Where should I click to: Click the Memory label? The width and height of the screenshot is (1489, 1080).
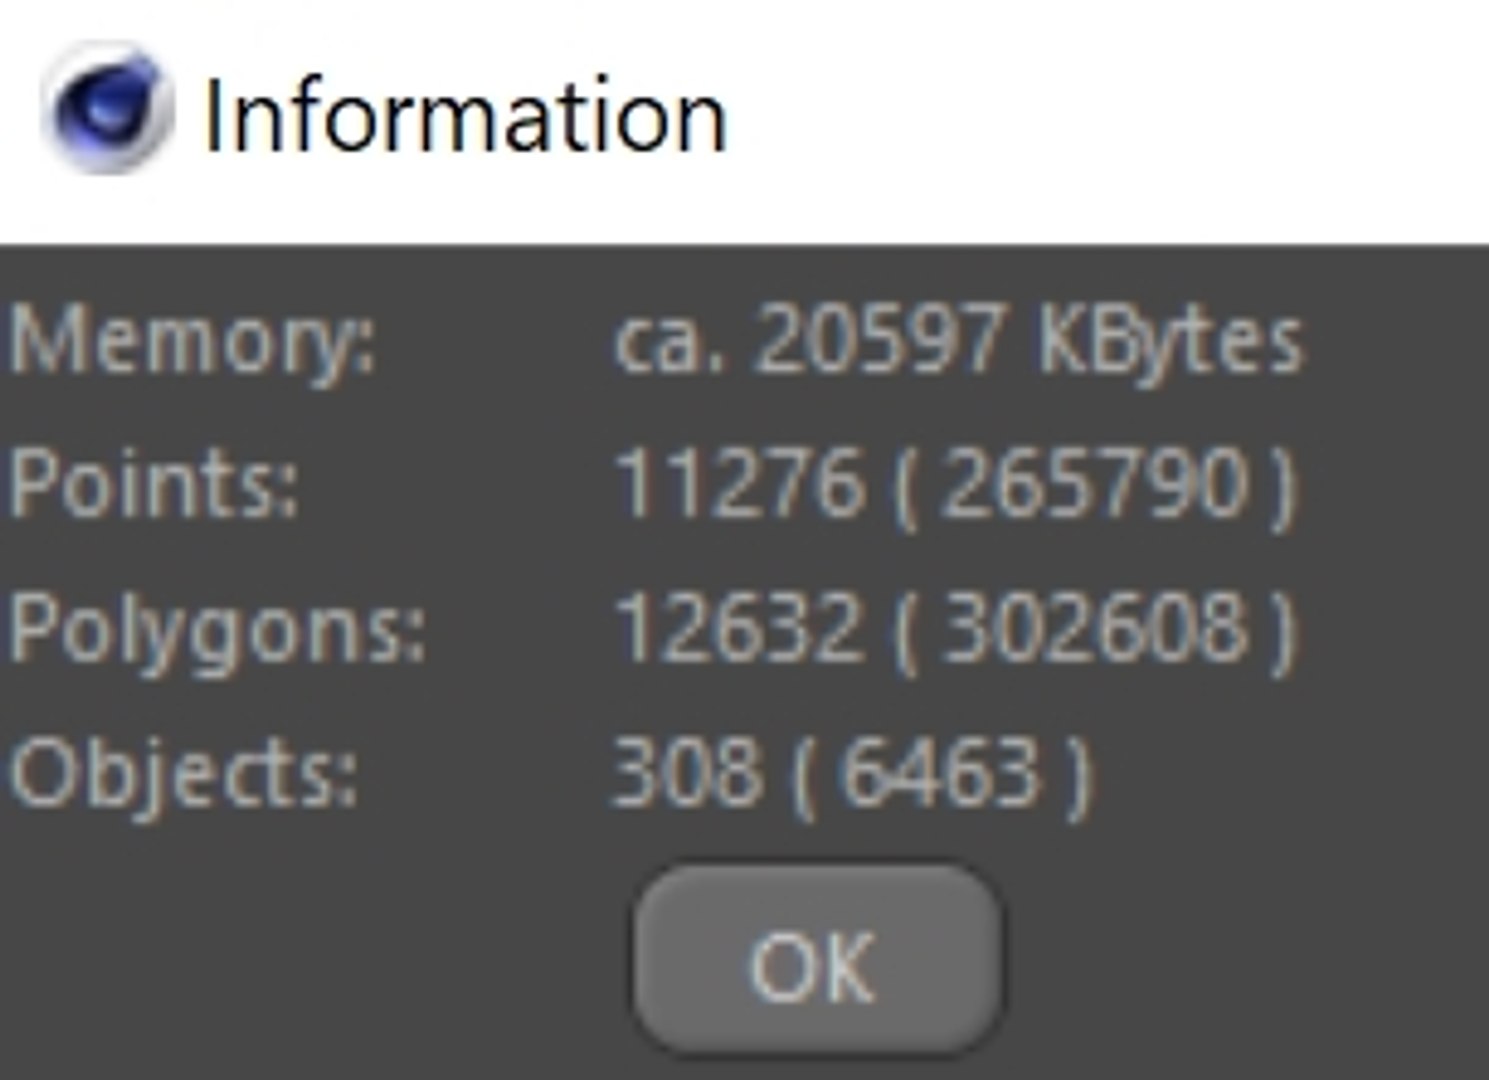(x=192, y=340)
